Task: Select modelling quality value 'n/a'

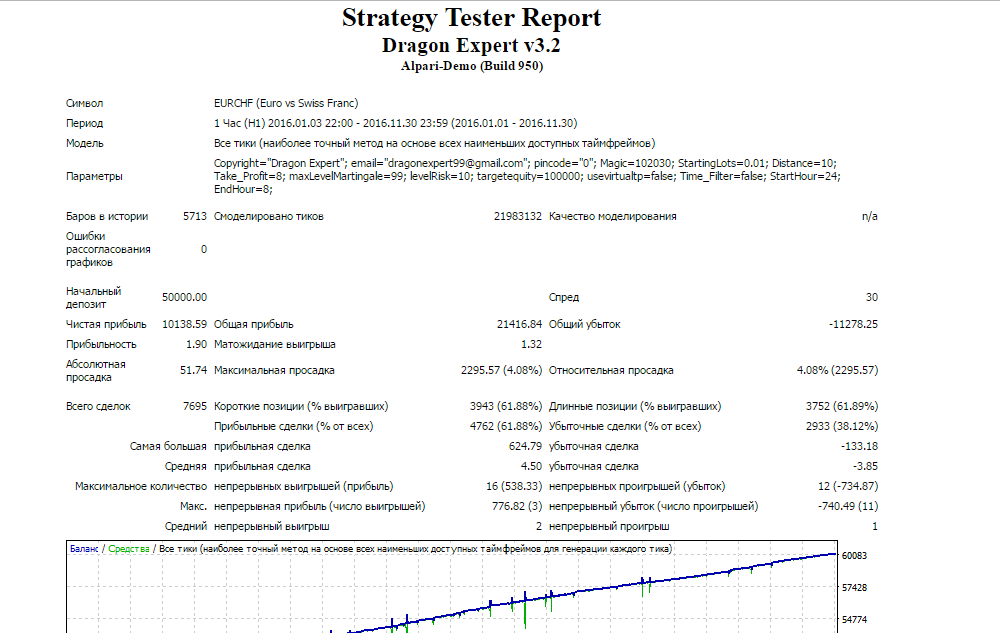Action: [x=870, y=217]
